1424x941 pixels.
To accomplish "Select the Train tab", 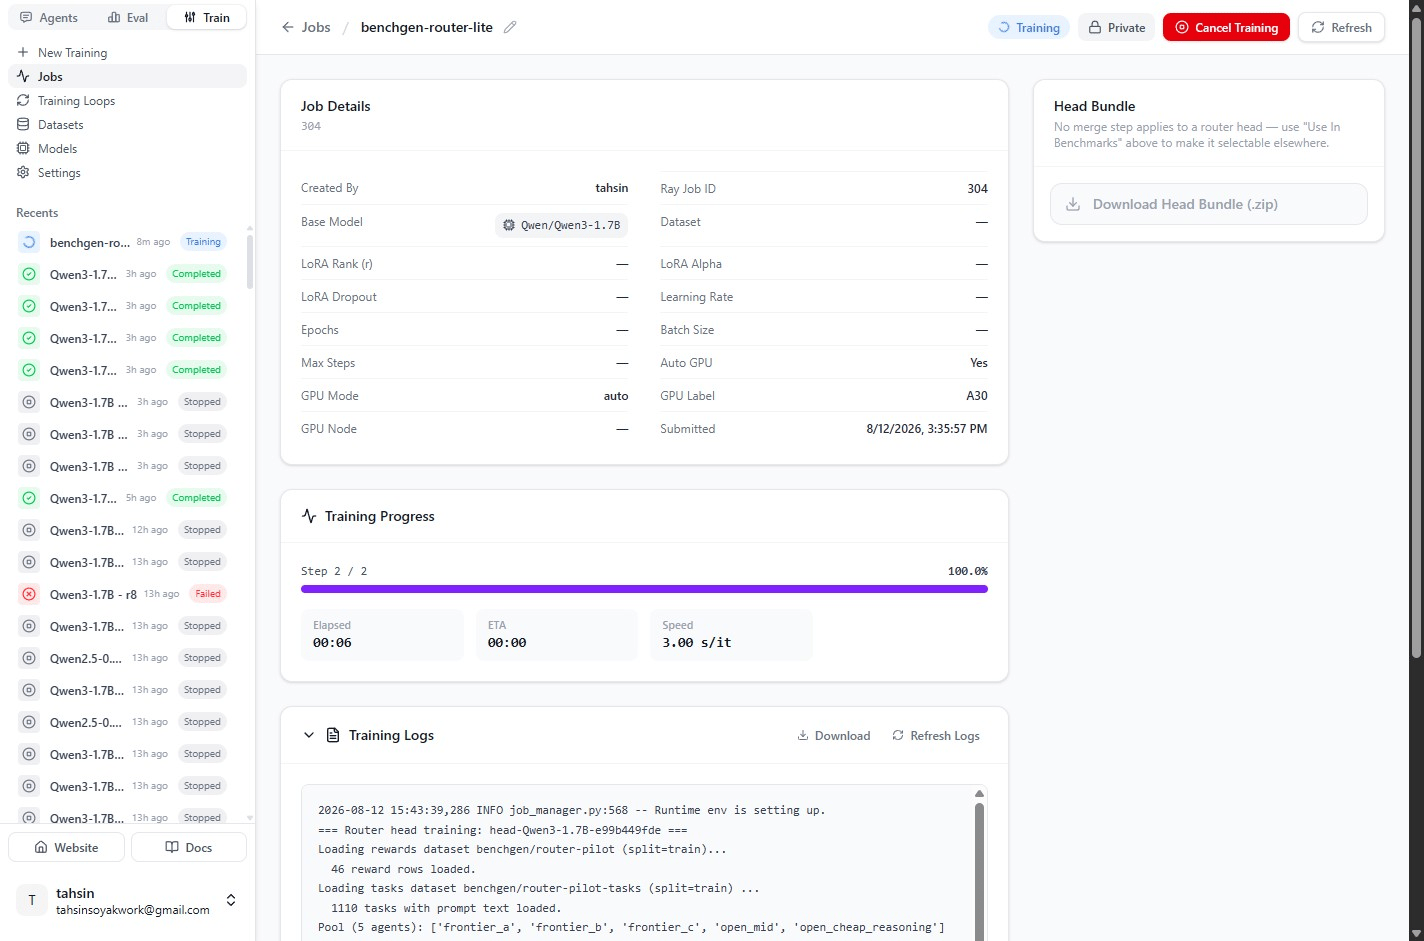I will pyautogui.click(x=207, y=17).
